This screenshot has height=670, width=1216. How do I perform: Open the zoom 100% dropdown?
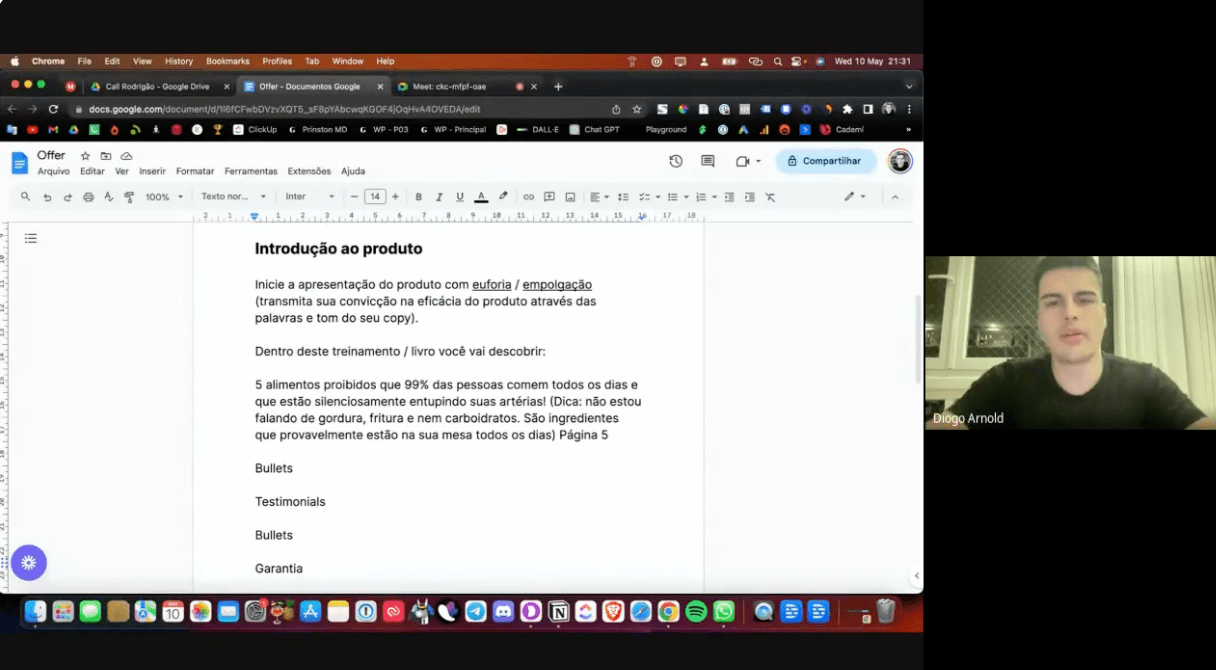[x=165, y=197]
